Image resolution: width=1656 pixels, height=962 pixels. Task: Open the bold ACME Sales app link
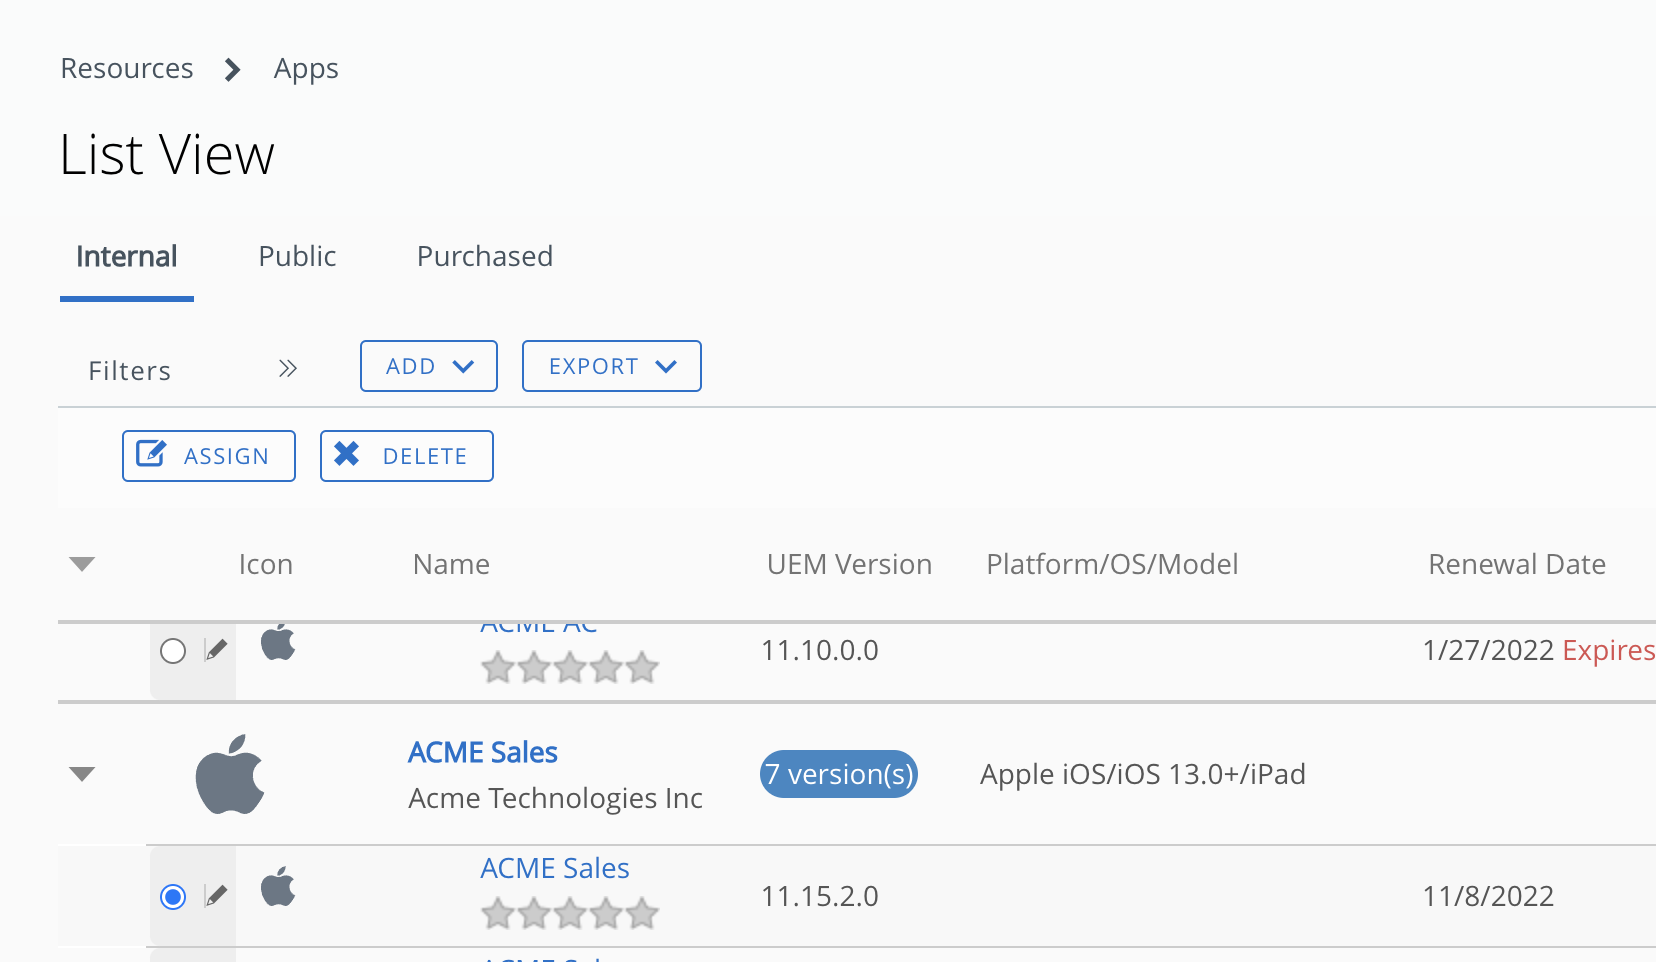(x=483, y=753)
